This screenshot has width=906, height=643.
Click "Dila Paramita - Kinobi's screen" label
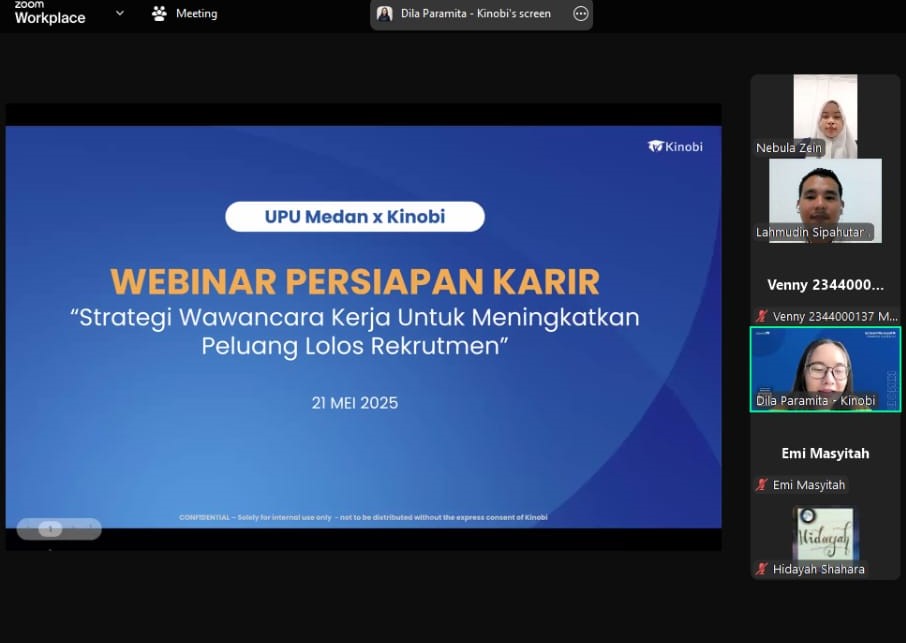pos(476,14)
